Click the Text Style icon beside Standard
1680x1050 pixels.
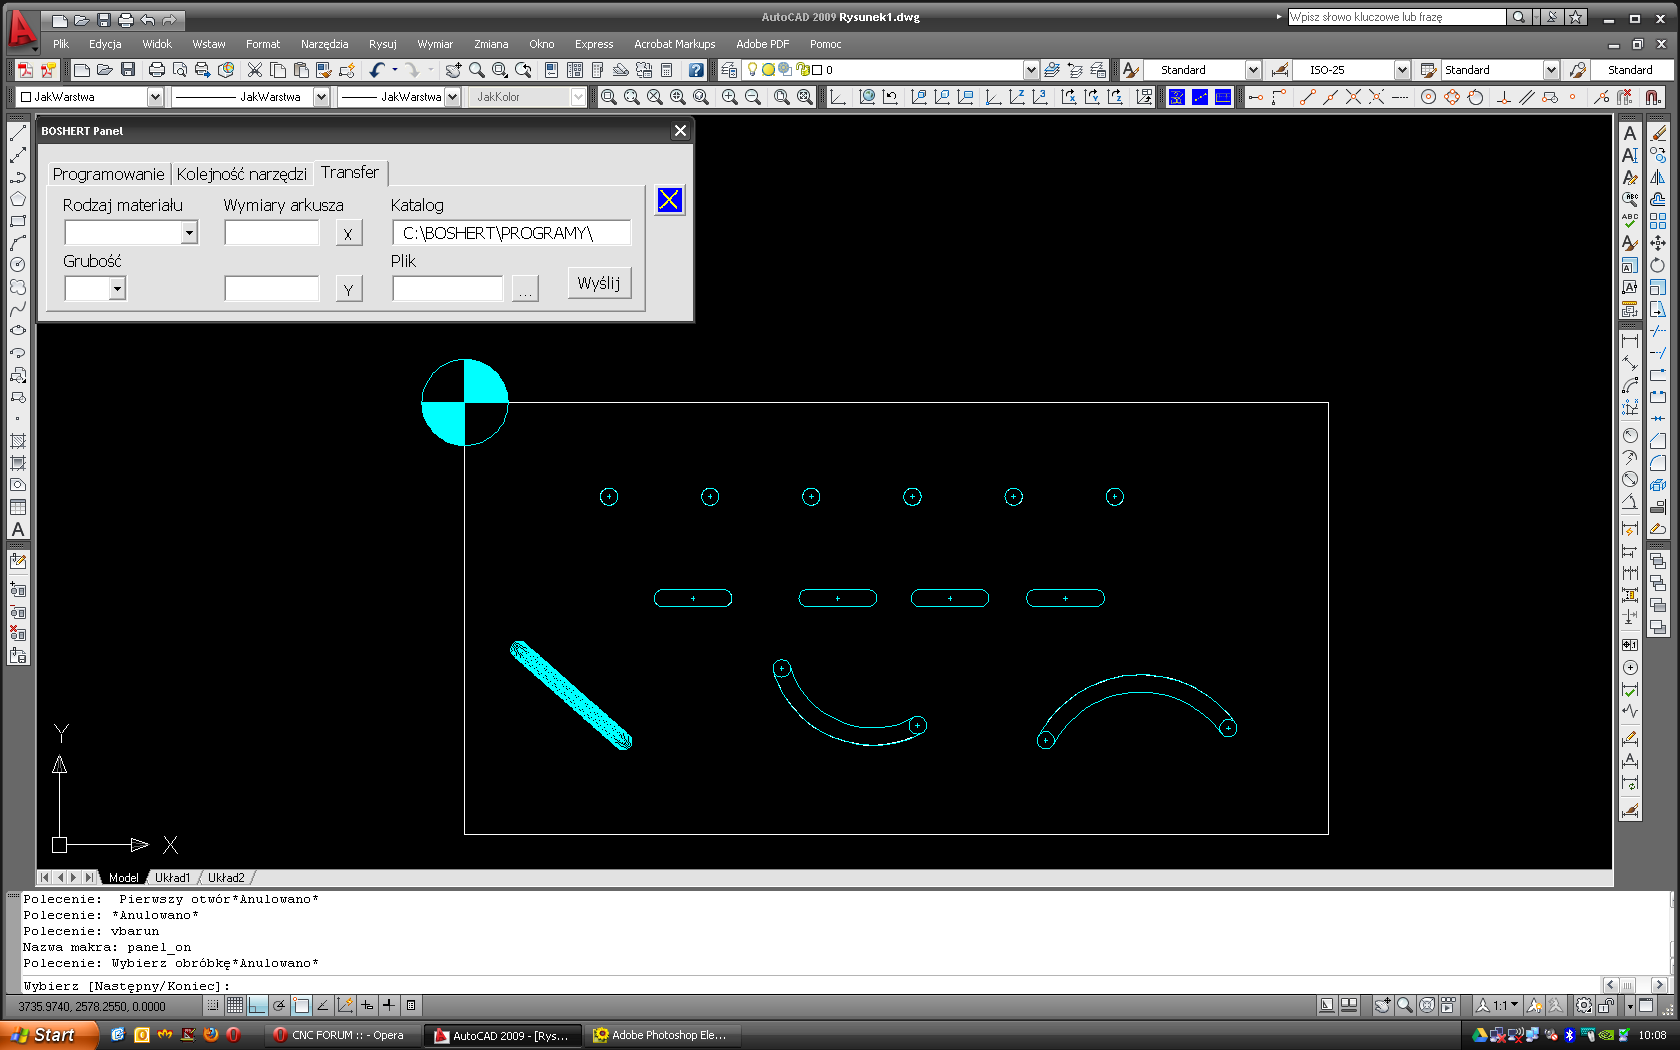(x=1131, y=70)
